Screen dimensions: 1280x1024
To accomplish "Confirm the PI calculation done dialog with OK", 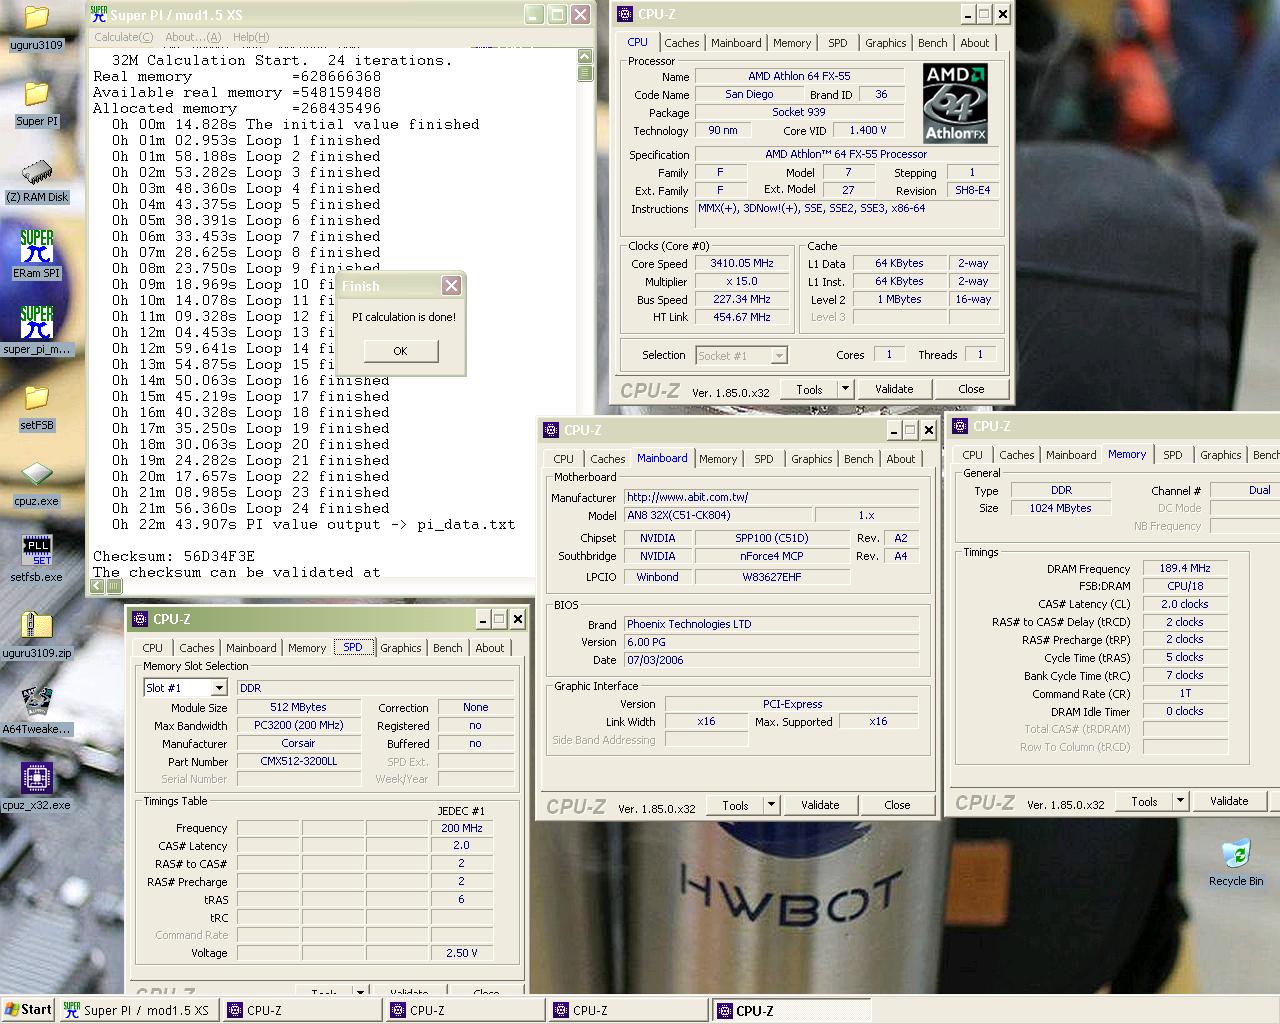I will [x=400, y=351].
